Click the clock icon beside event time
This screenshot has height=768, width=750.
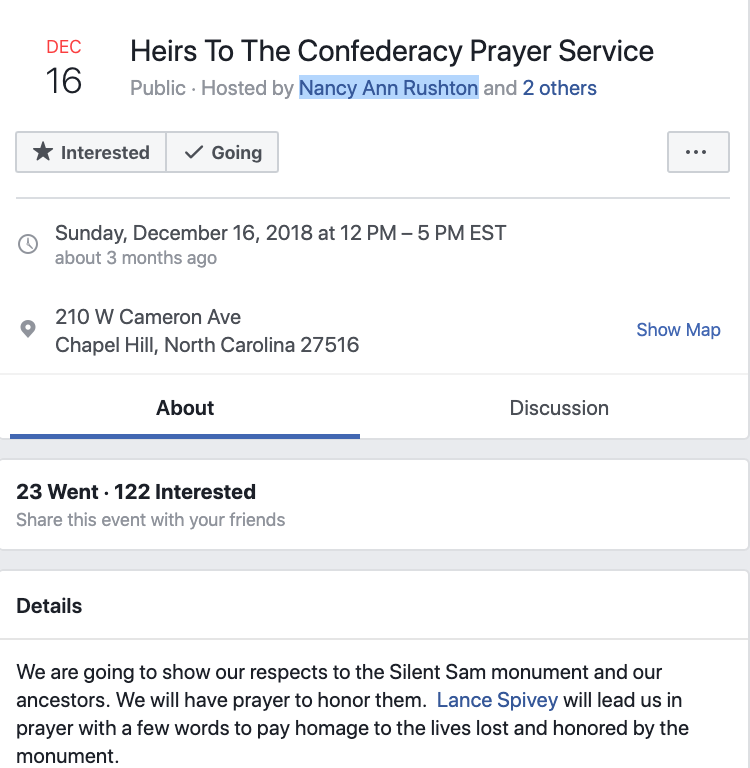click(x=28, y=243)
